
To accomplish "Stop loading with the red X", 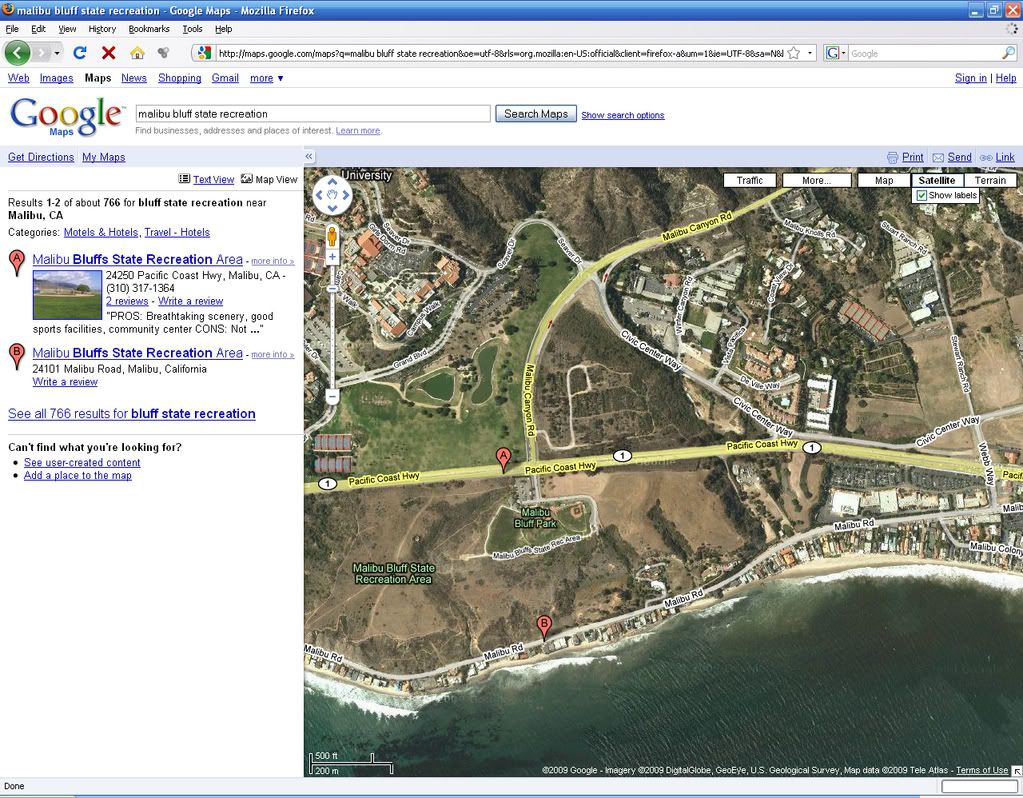I will click(108, 53).
